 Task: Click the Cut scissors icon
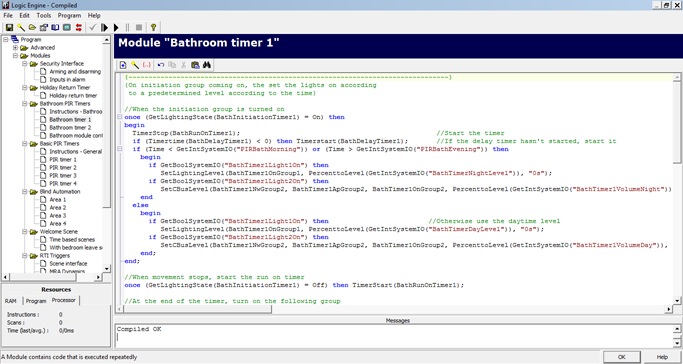pyautogui.click(x=183, y=65)
